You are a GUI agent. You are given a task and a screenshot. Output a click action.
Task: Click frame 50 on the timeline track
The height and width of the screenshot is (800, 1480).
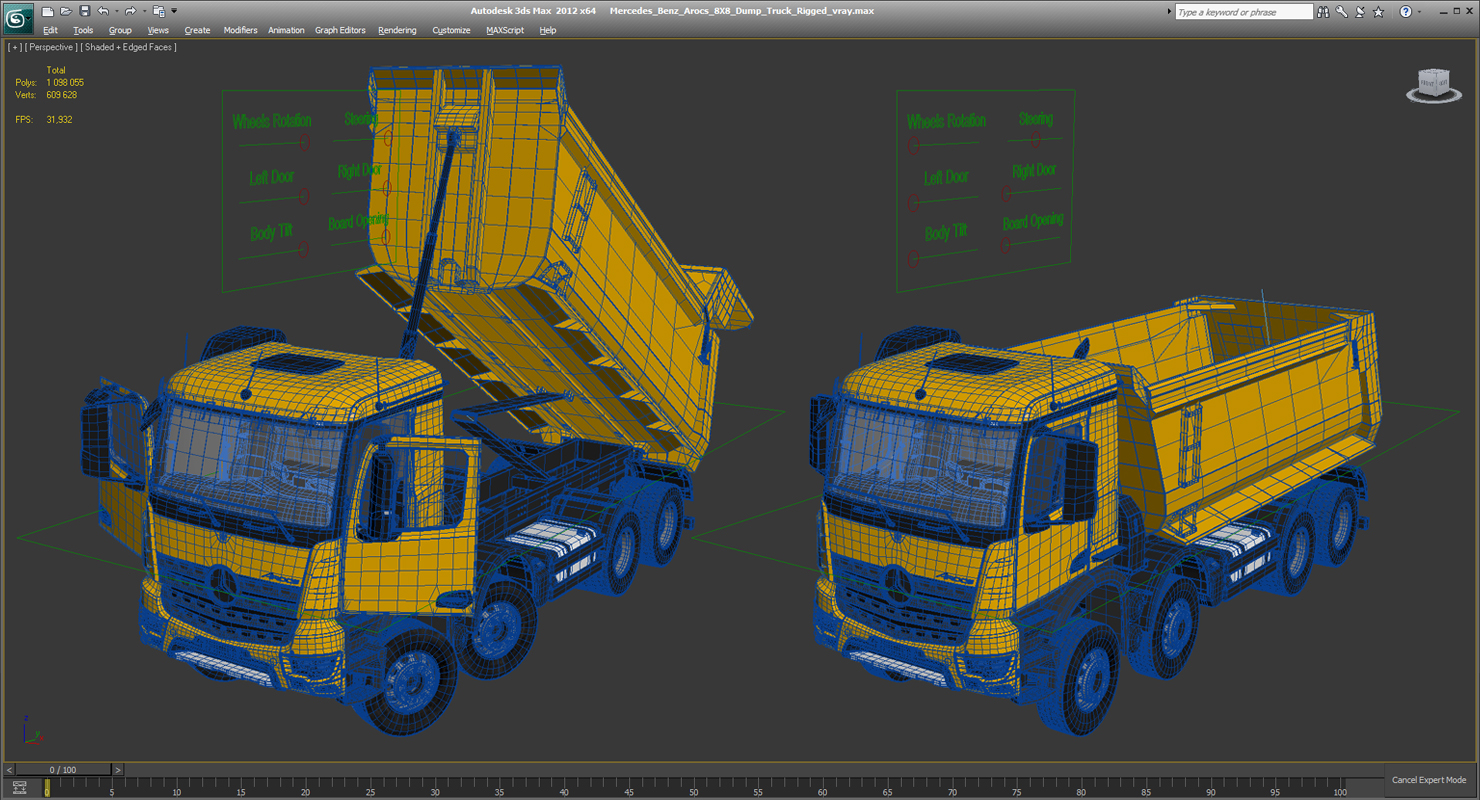(693, 788)
